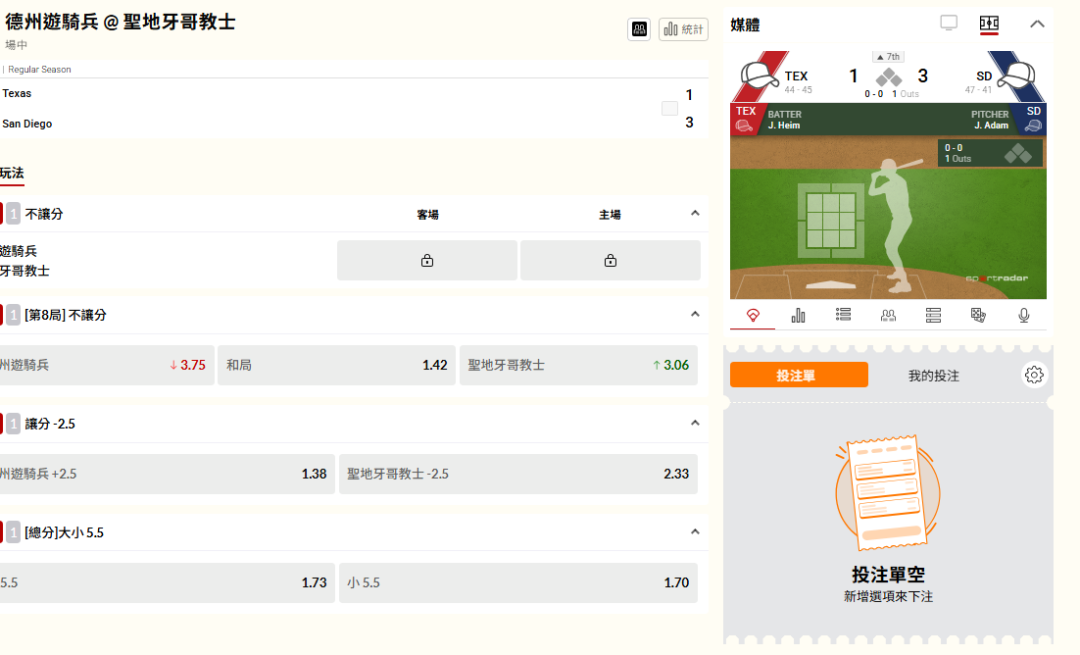Open bet slip settings gear

pyautogui.click(x=1034, y=375)
